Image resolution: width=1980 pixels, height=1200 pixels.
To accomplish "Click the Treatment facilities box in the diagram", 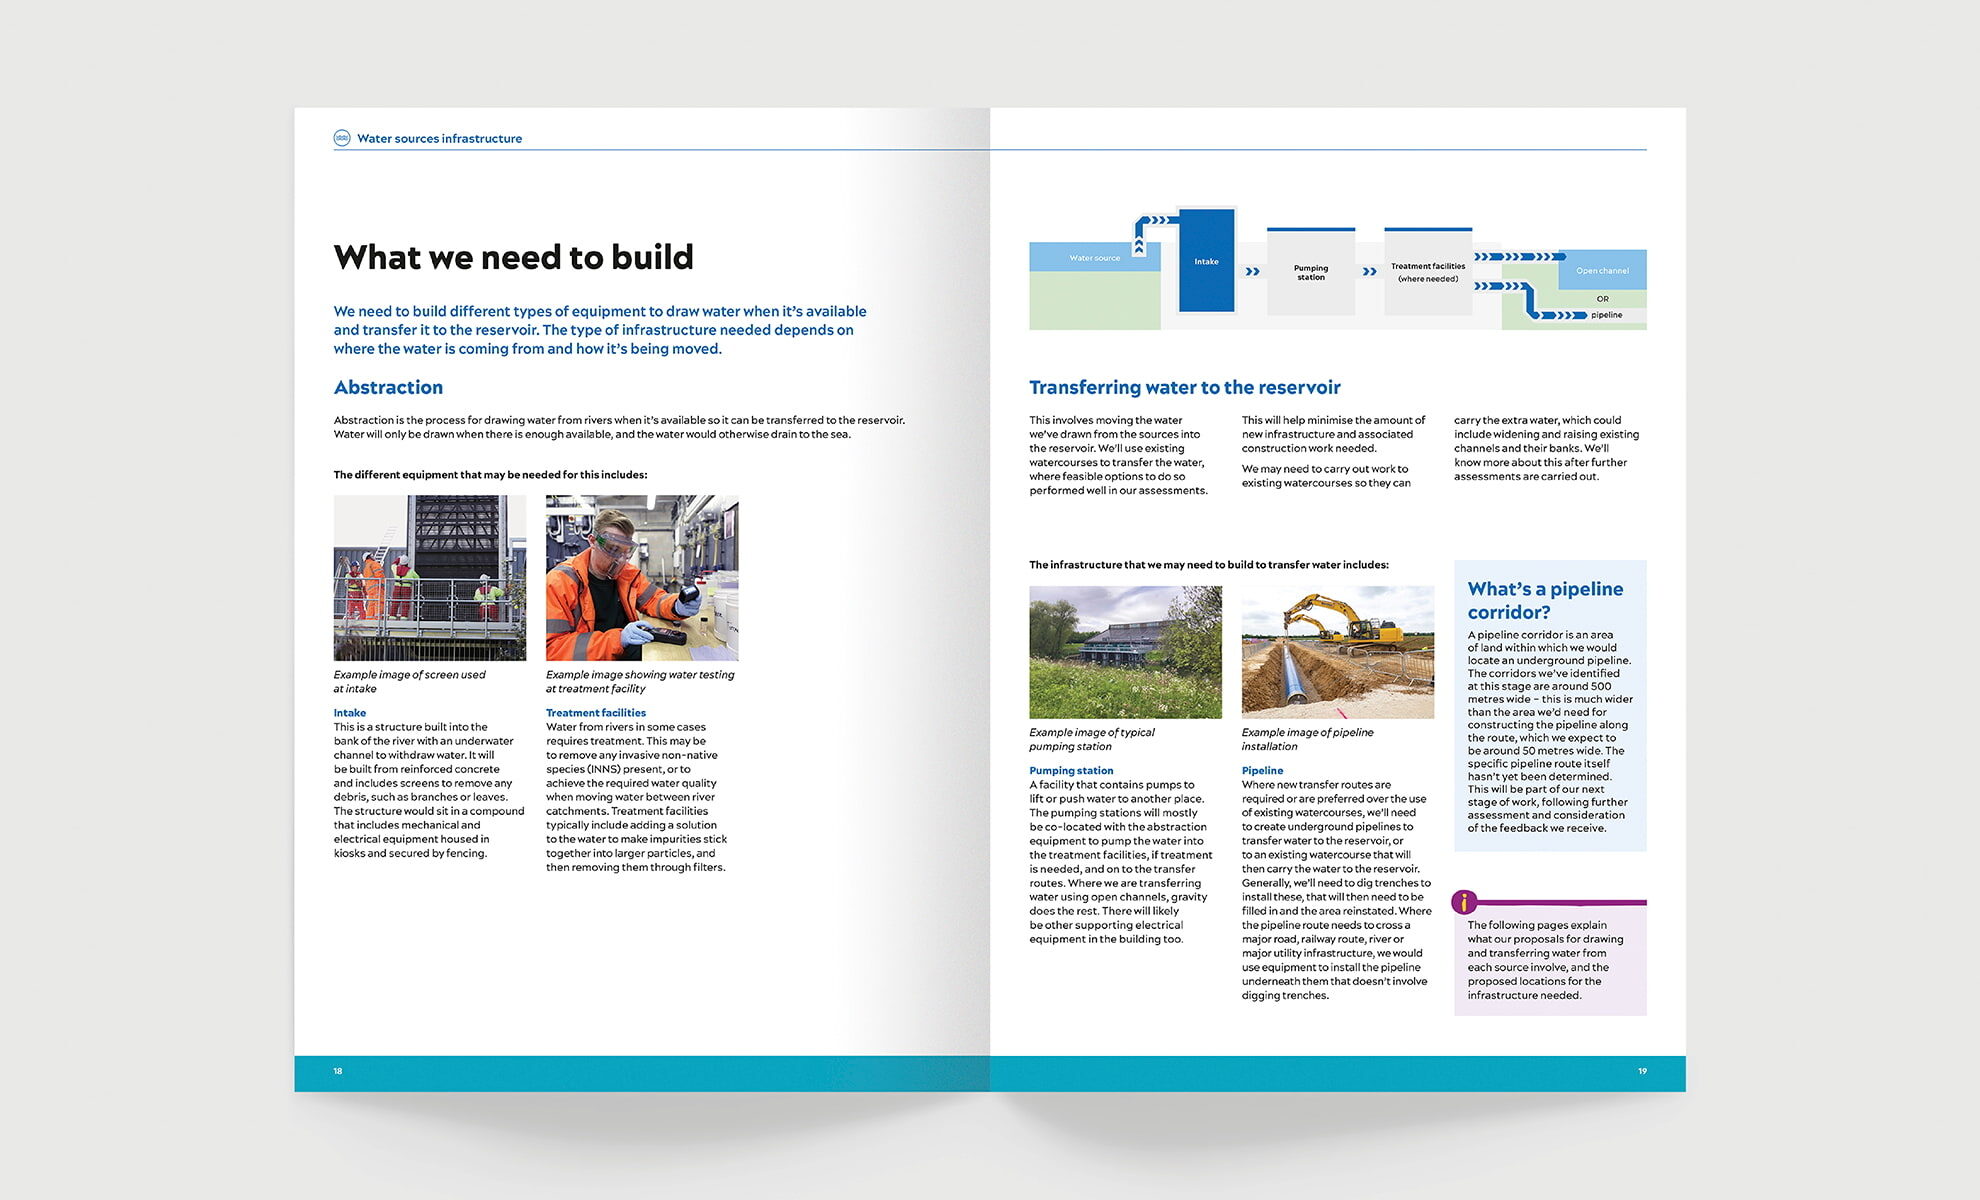I will (x=1428, y=272).
